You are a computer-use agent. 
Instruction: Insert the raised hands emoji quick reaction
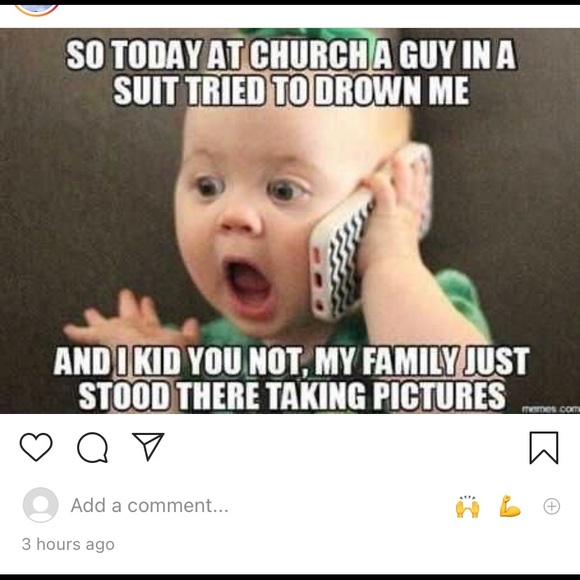468,506
